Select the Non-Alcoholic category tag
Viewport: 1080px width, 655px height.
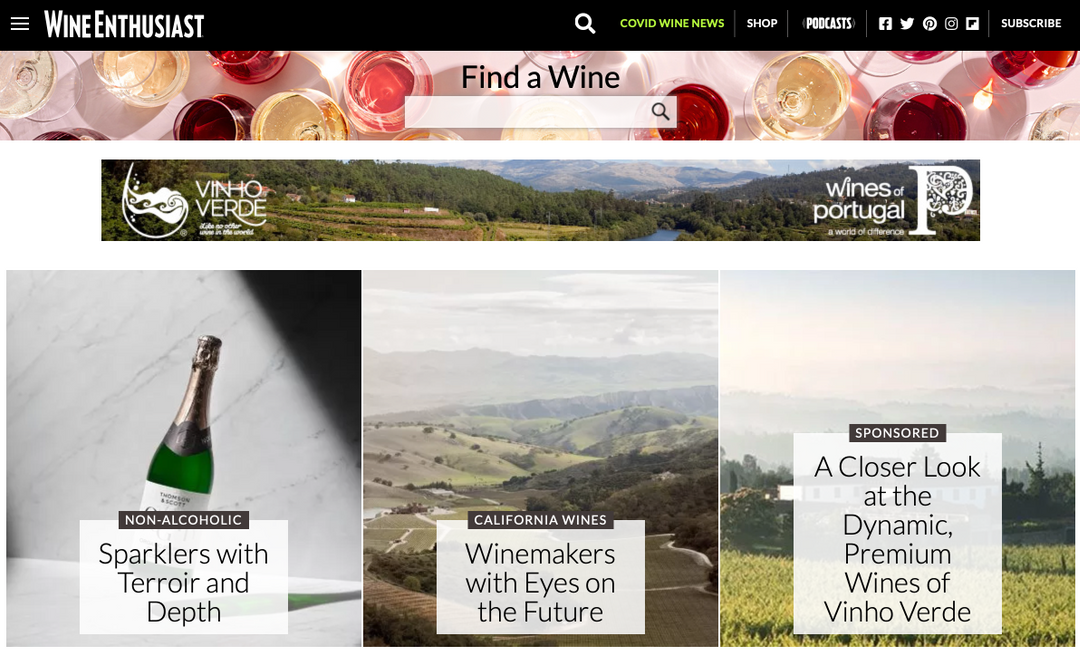pos(183,520)
